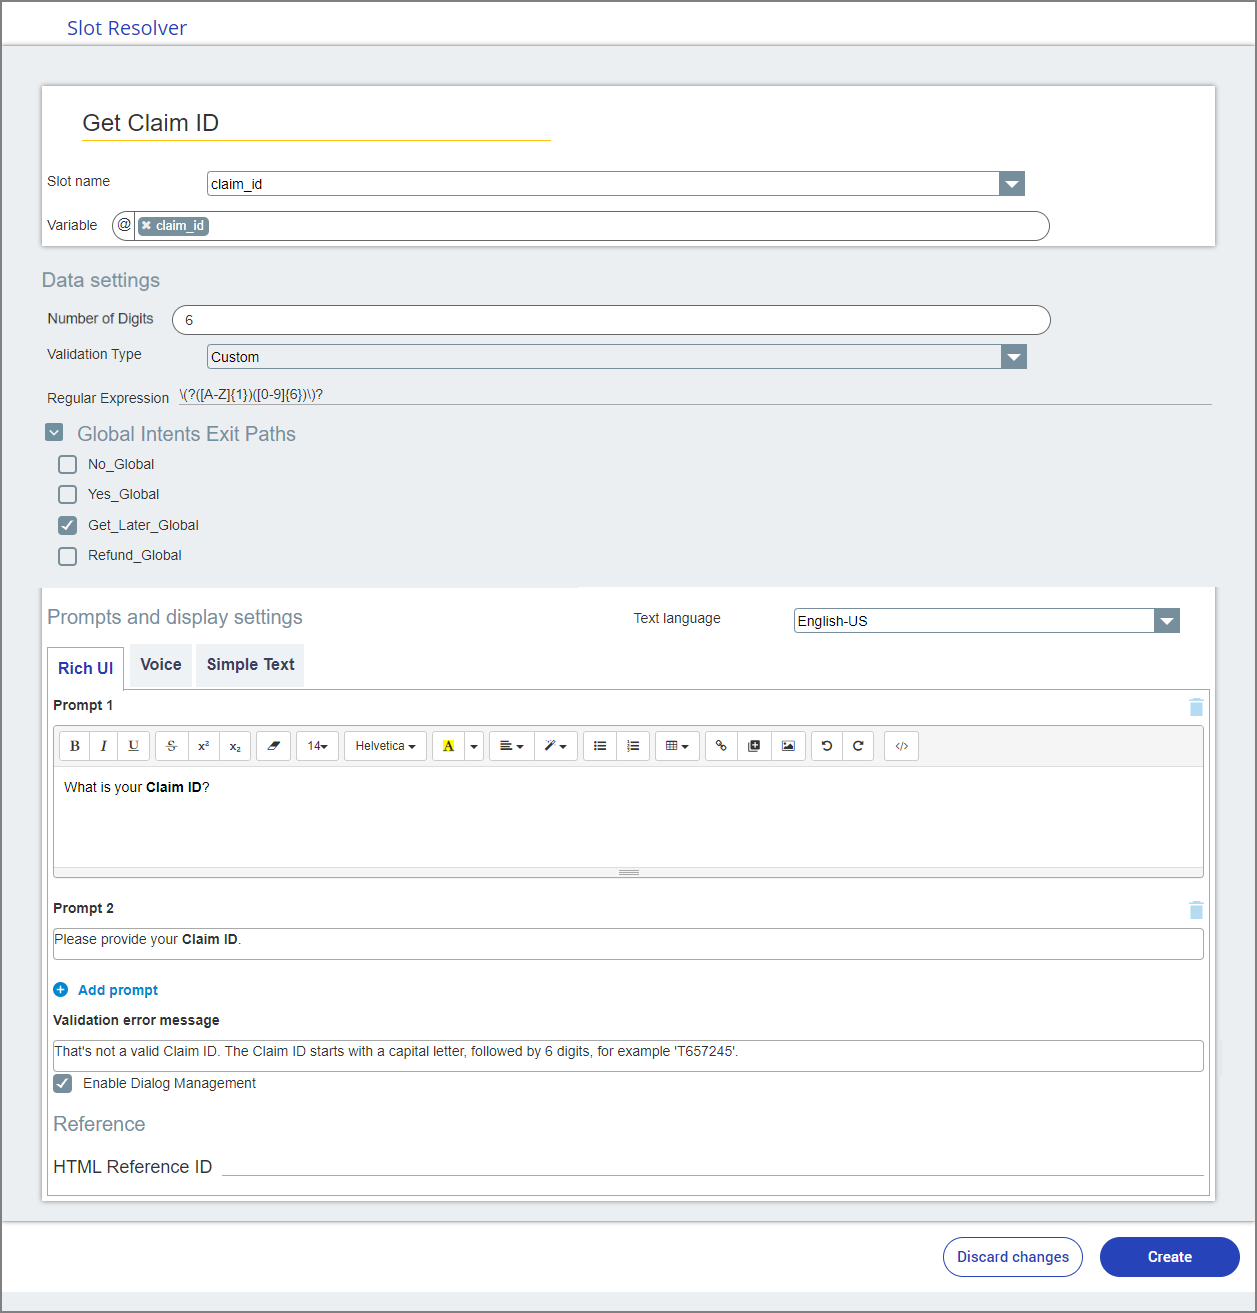Uncheck the Get_Later_Global exit path
1257x1313 pixels.
[x=67, y=525]
